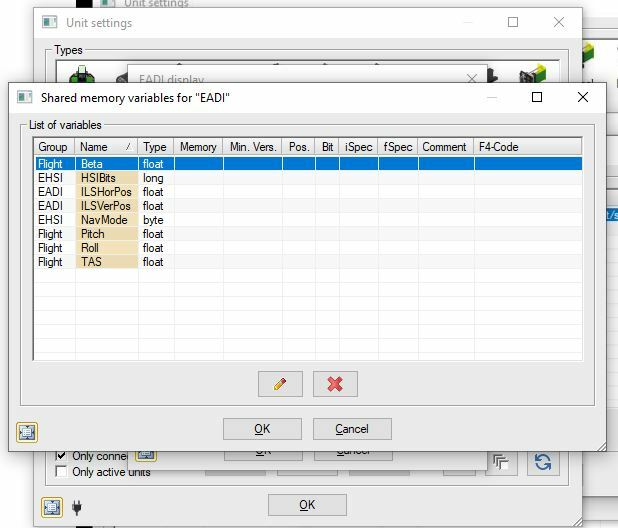Click the iSpec column header

[358, 147]
